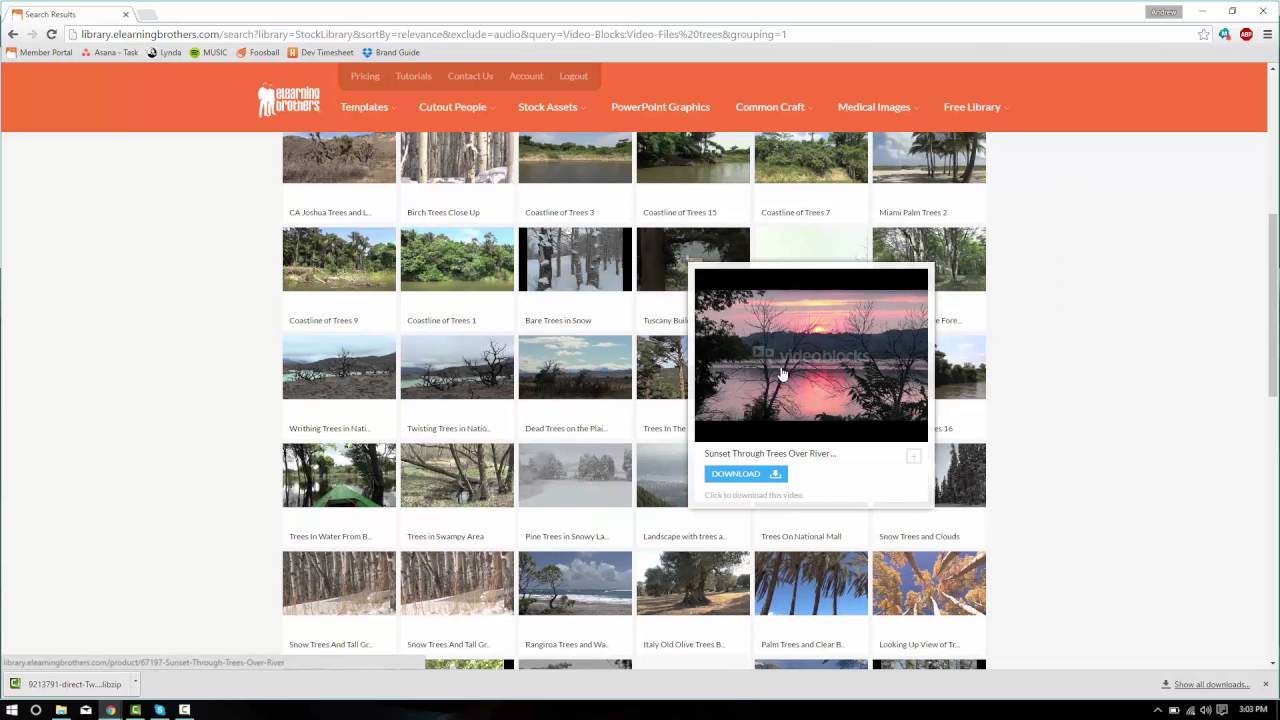Screen dimensions: 1280x720
Task: Open the Action Center notifications icon
Action: pyautogui.click(x=1221, y=710)
